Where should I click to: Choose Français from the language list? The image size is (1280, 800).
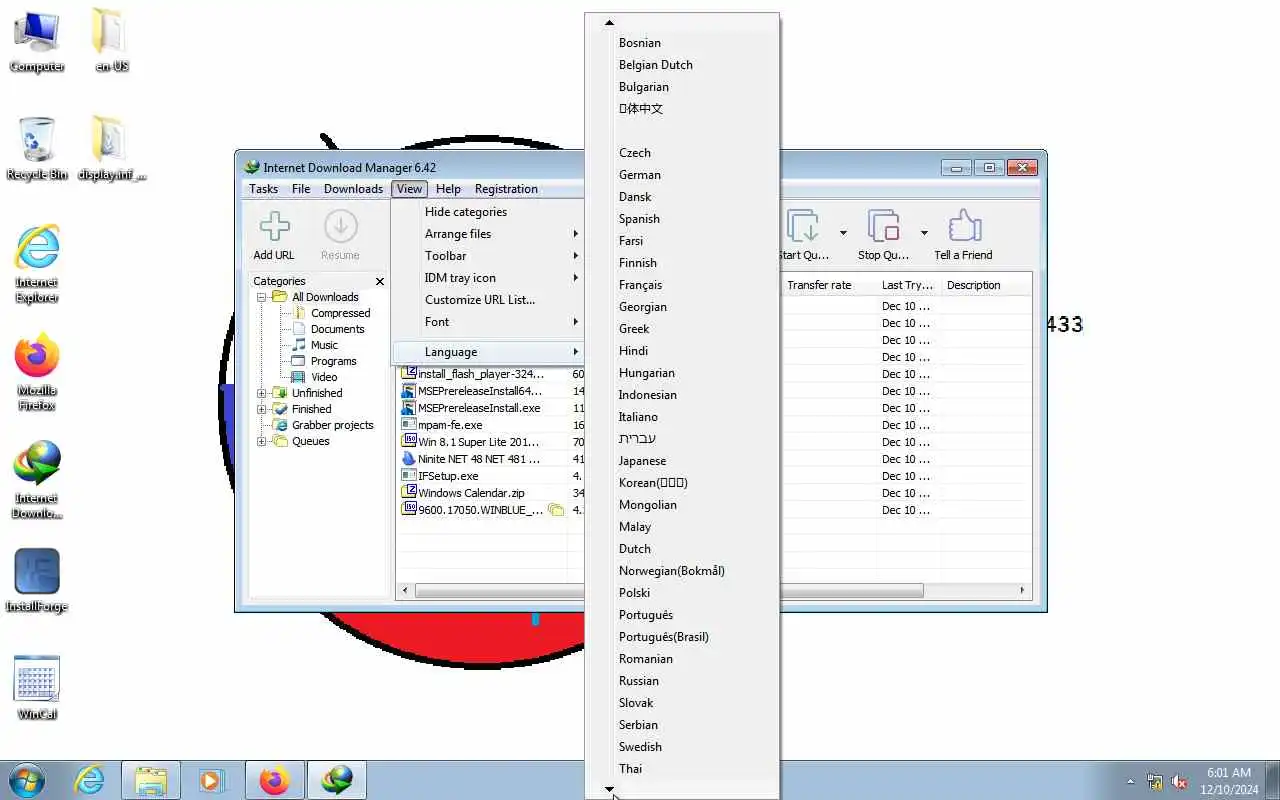pos(682,285)
